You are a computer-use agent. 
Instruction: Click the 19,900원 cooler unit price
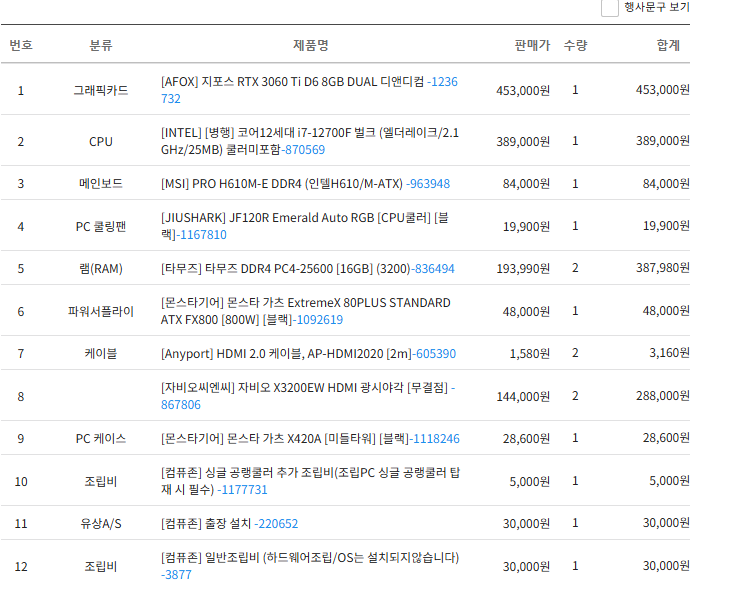(x=526, y=226)
